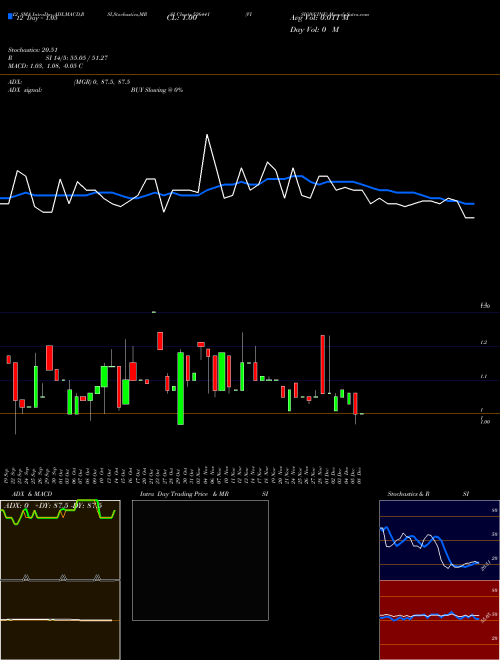Screen dimensions: 500x660
Task: Open the empty Intra Day Trading Price panel
Action: [x=200, y=560]
